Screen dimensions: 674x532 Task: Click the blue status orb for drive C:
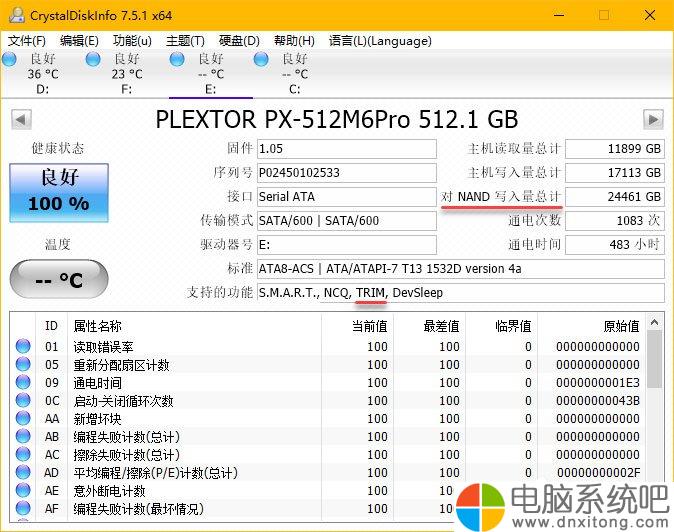click(x=261, y=59)
